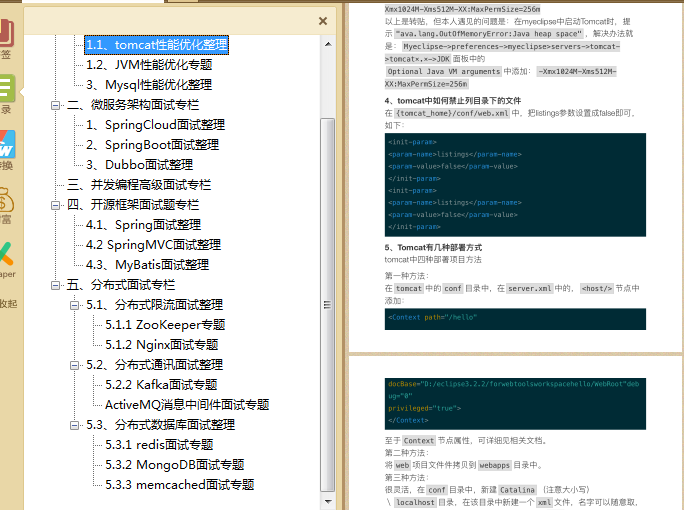The image size is (684, 510).
Task: Open 5.3.3 memcached面试专题 bookmark
Action: (x=180, y=485)
